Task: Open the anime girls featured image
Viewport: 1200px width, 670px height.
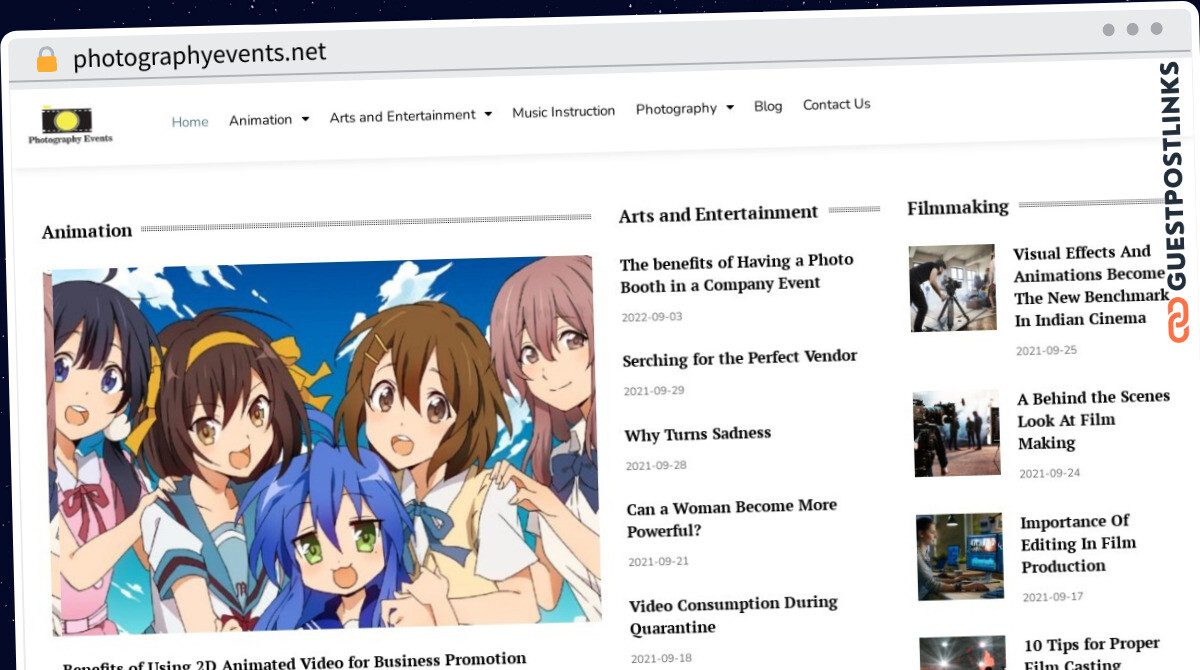Action: (324, 446)
